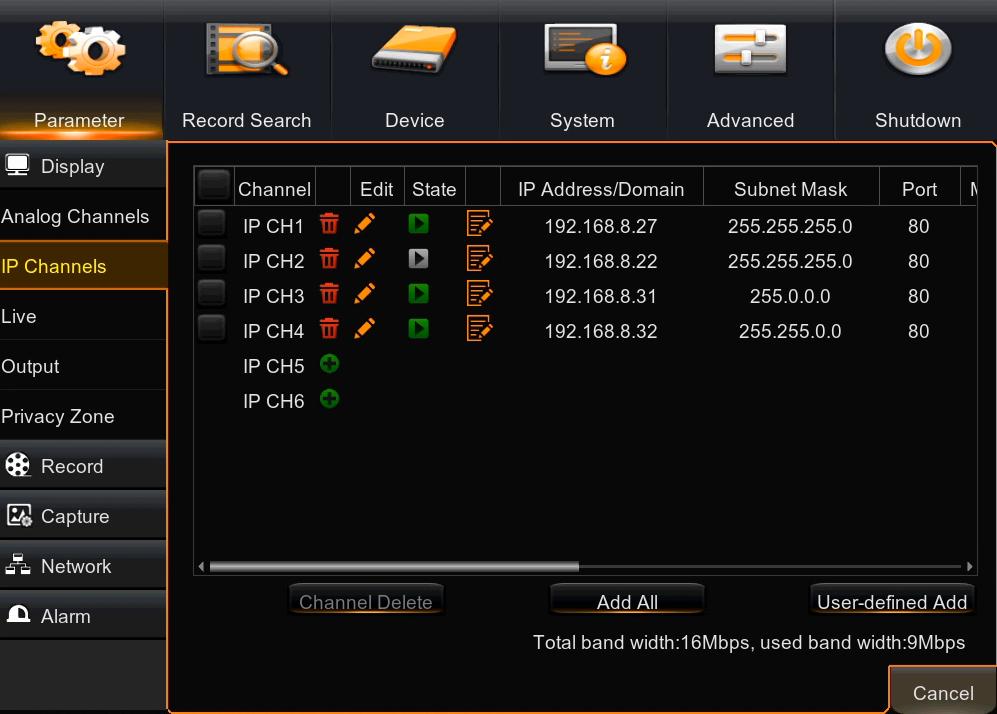The width and height of the screenshot is (997, 714).
Task: Select the address 192.168.8.27
Action: coord(601,226)
